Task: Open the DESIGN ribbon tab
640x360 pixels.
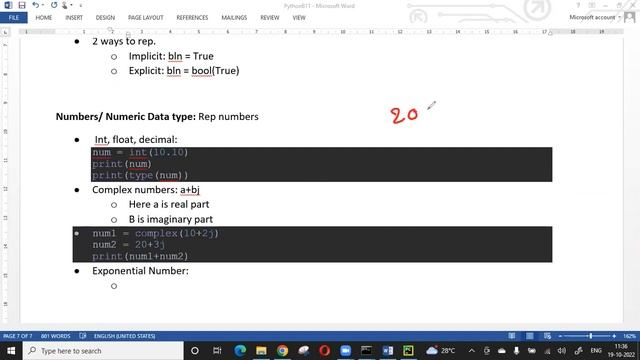Action: (105, 18)
